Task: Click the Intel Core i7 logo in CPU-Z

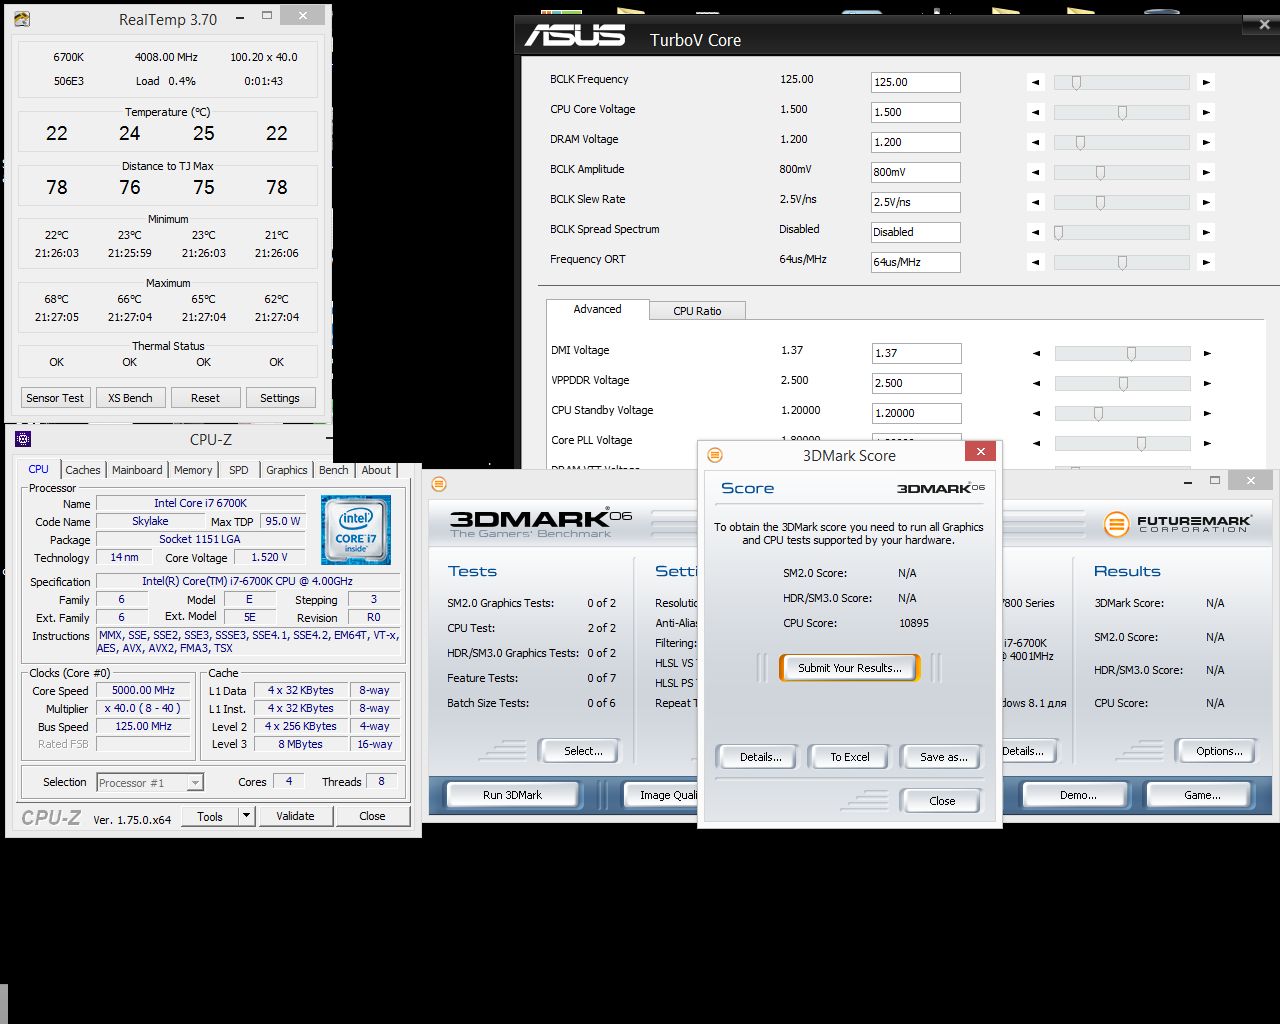Action: (356, 530)
